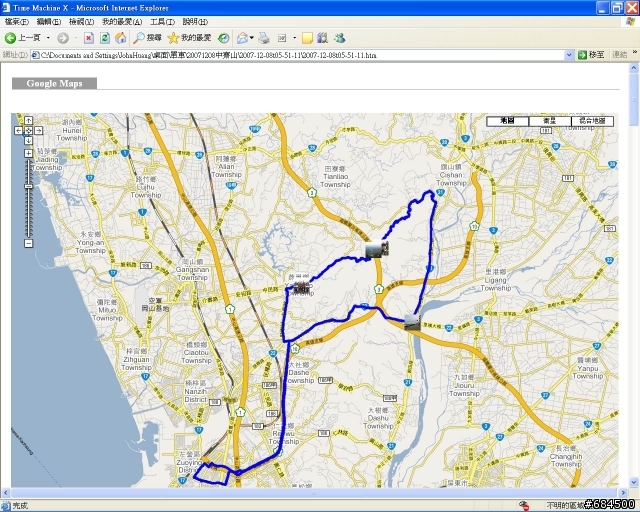Refresh the page with green arrows icon
The image size is (640, 512).
[104, 38]
